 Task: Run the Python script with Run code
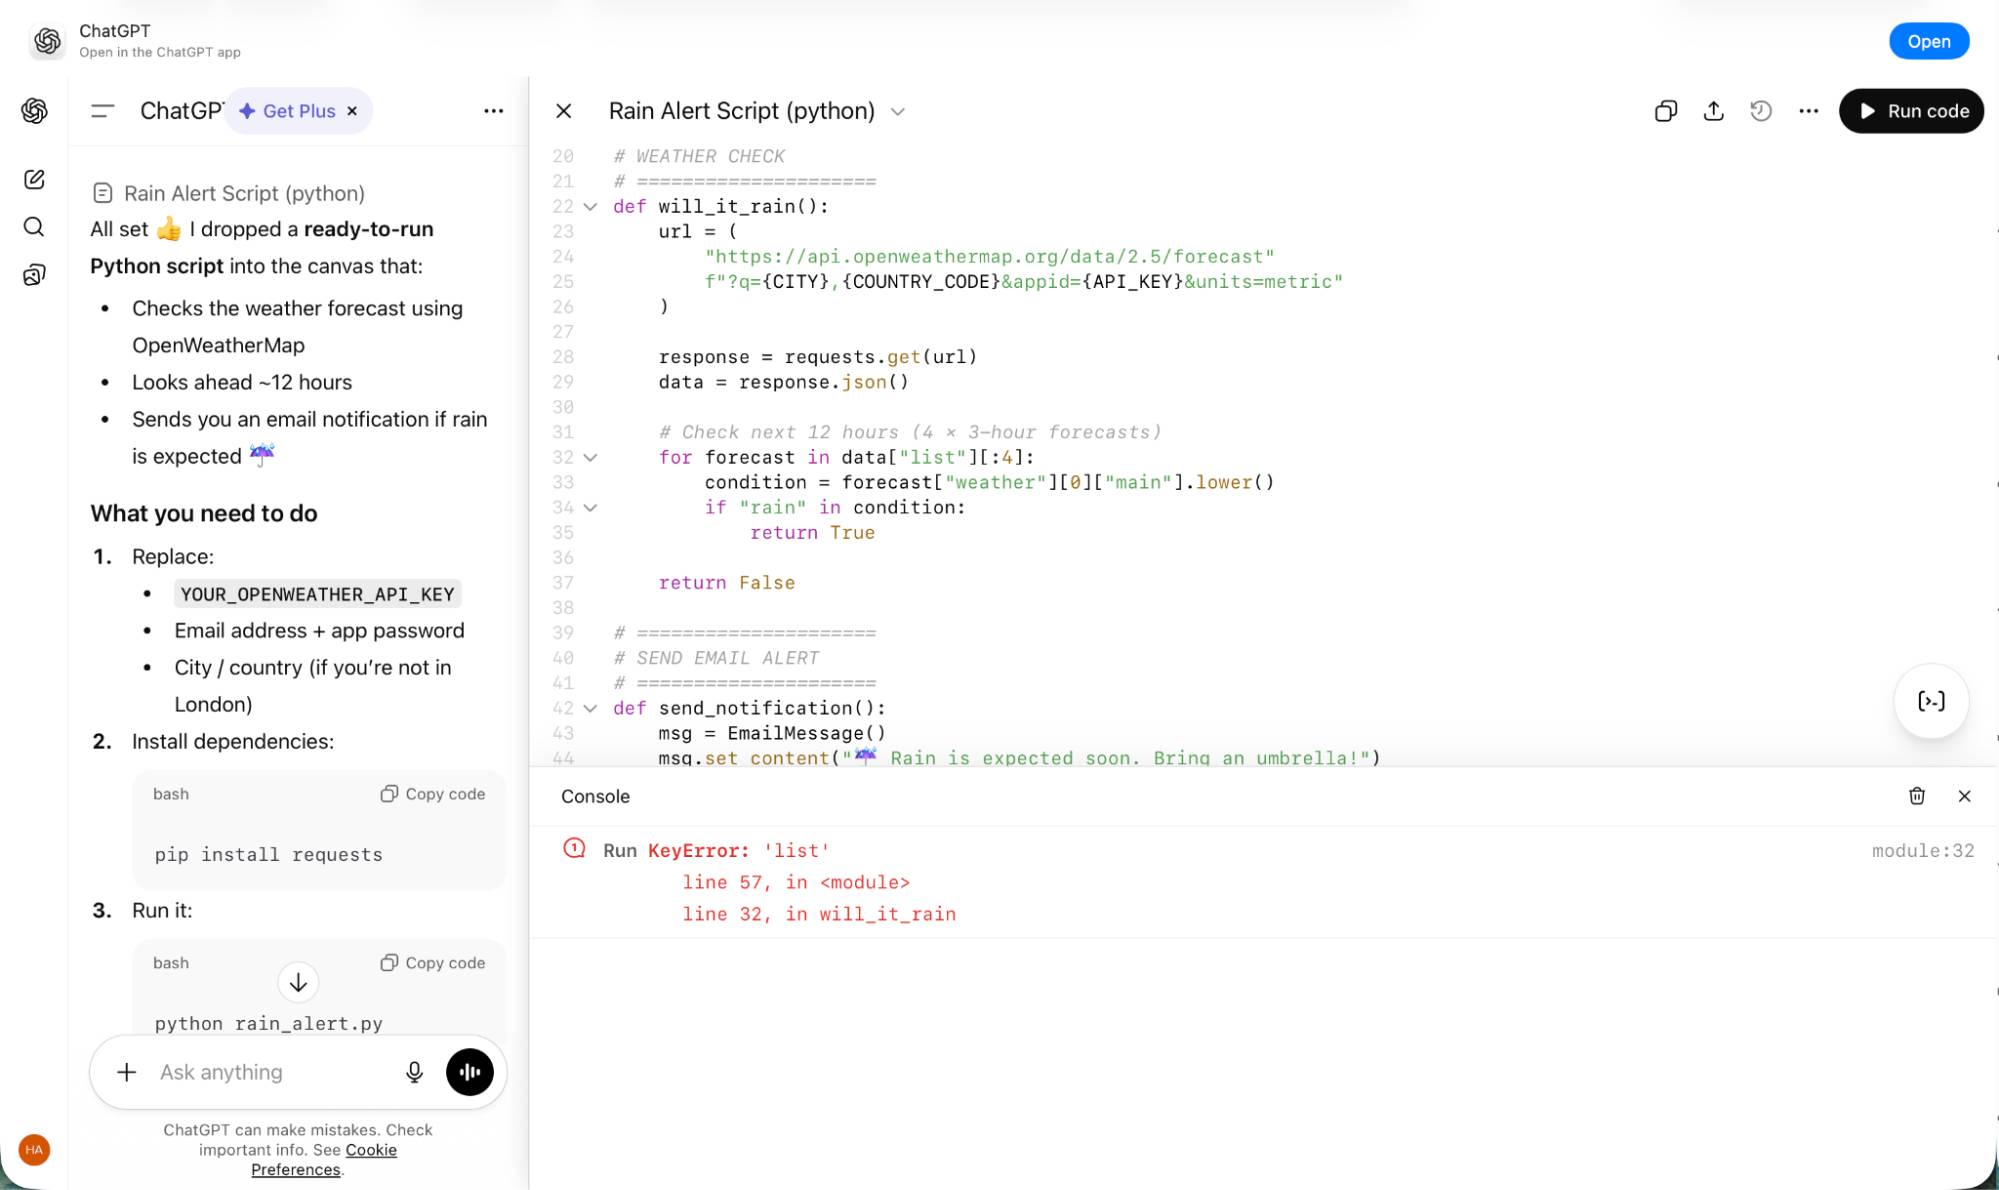click(1910, 111)
